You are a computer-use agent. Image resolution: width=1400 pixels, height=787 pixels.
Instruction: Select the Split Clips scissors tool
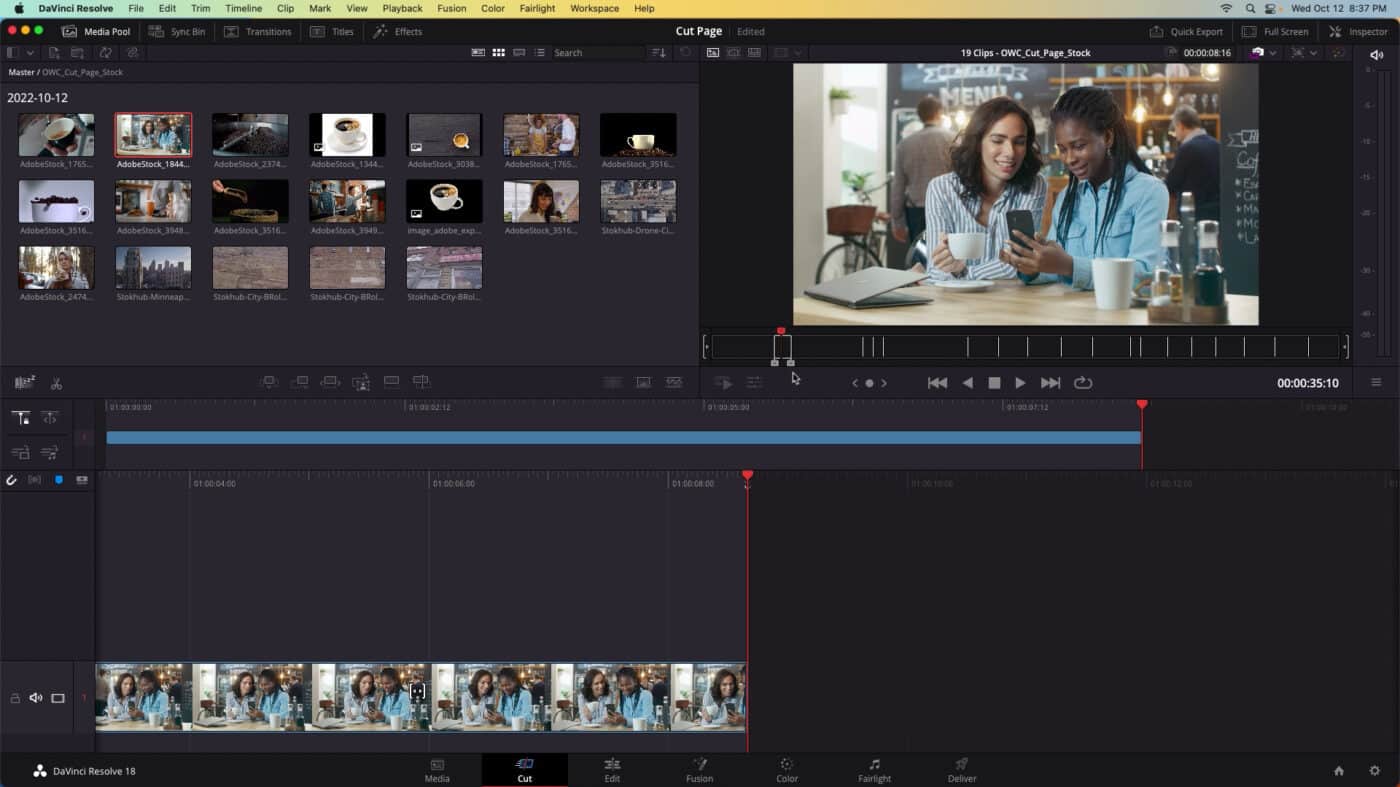pos(56,383)
